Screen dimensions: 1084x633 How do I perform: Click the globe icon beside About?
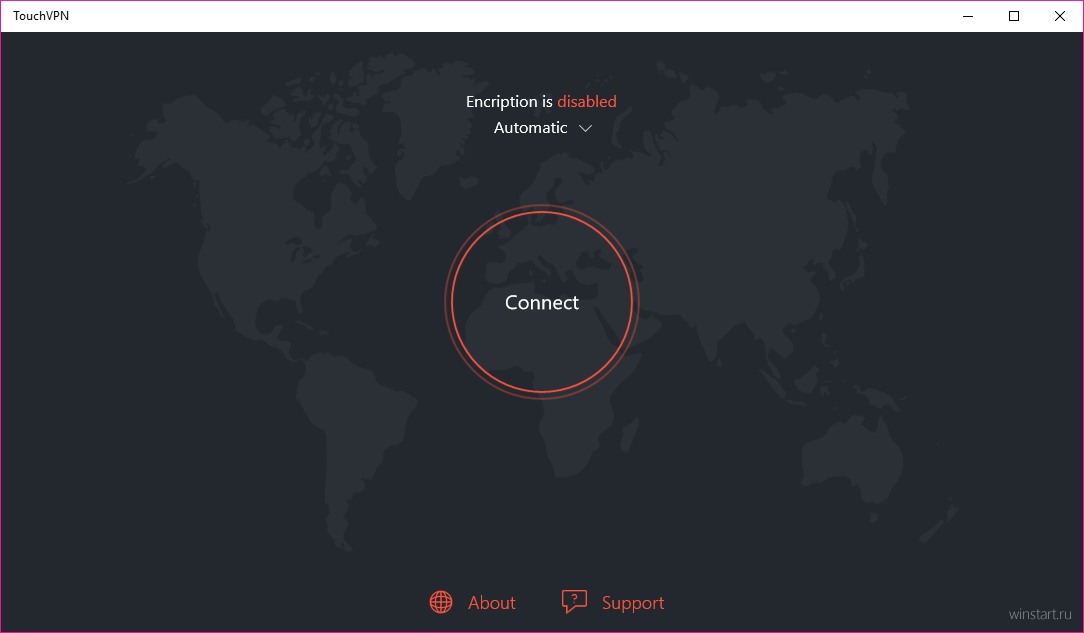[x=441, y=602]
